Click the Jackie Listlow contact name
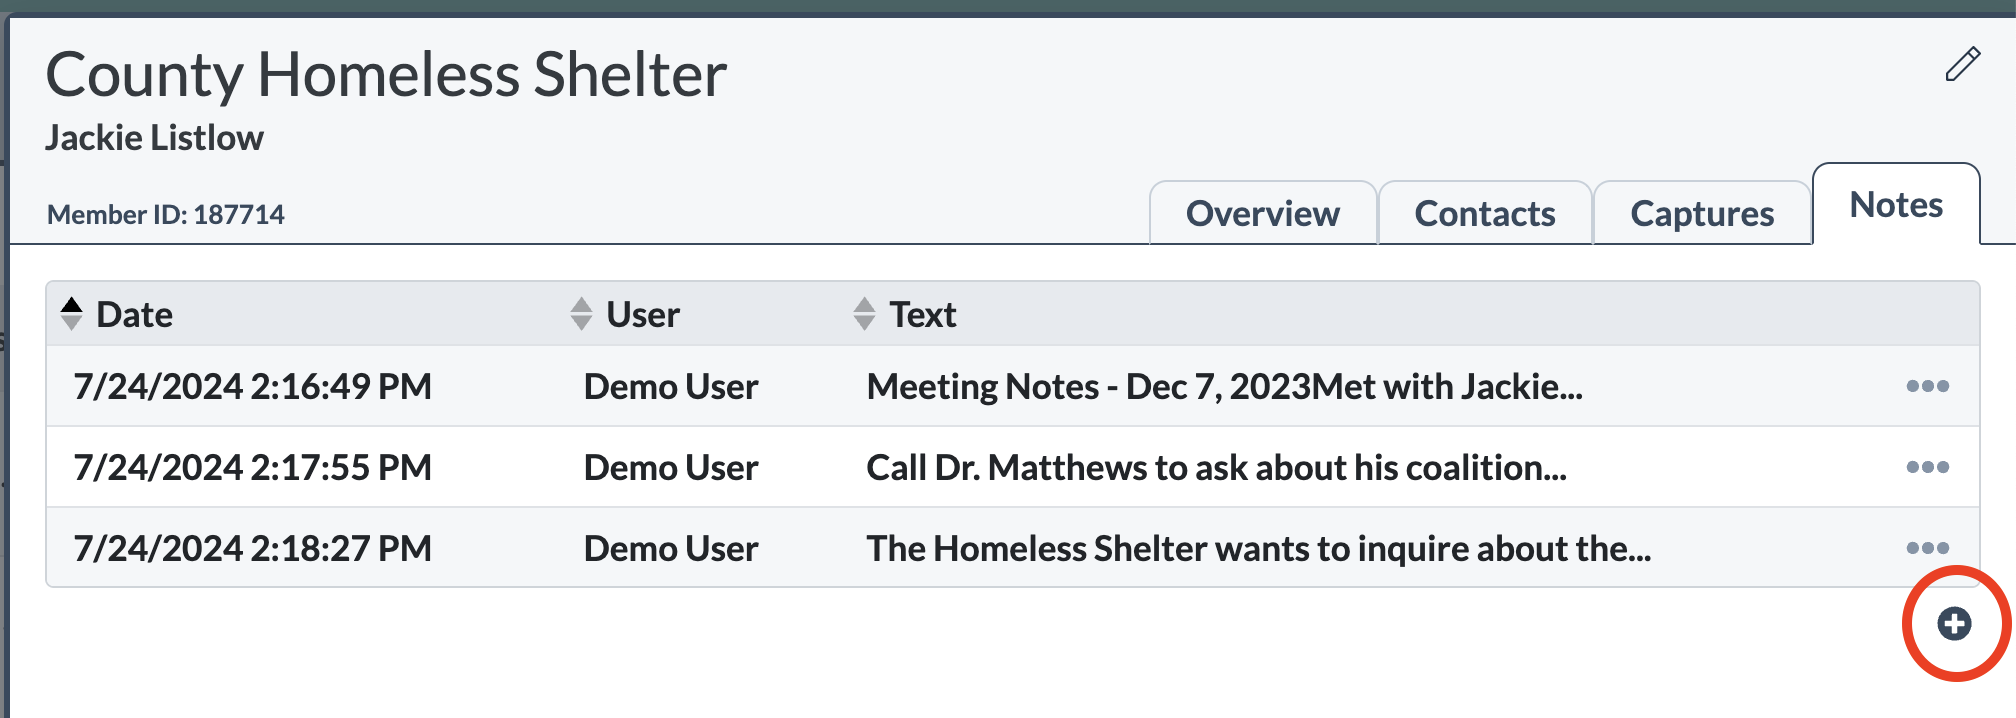This screenshot has height=718, width=2016. click(154, 138)
